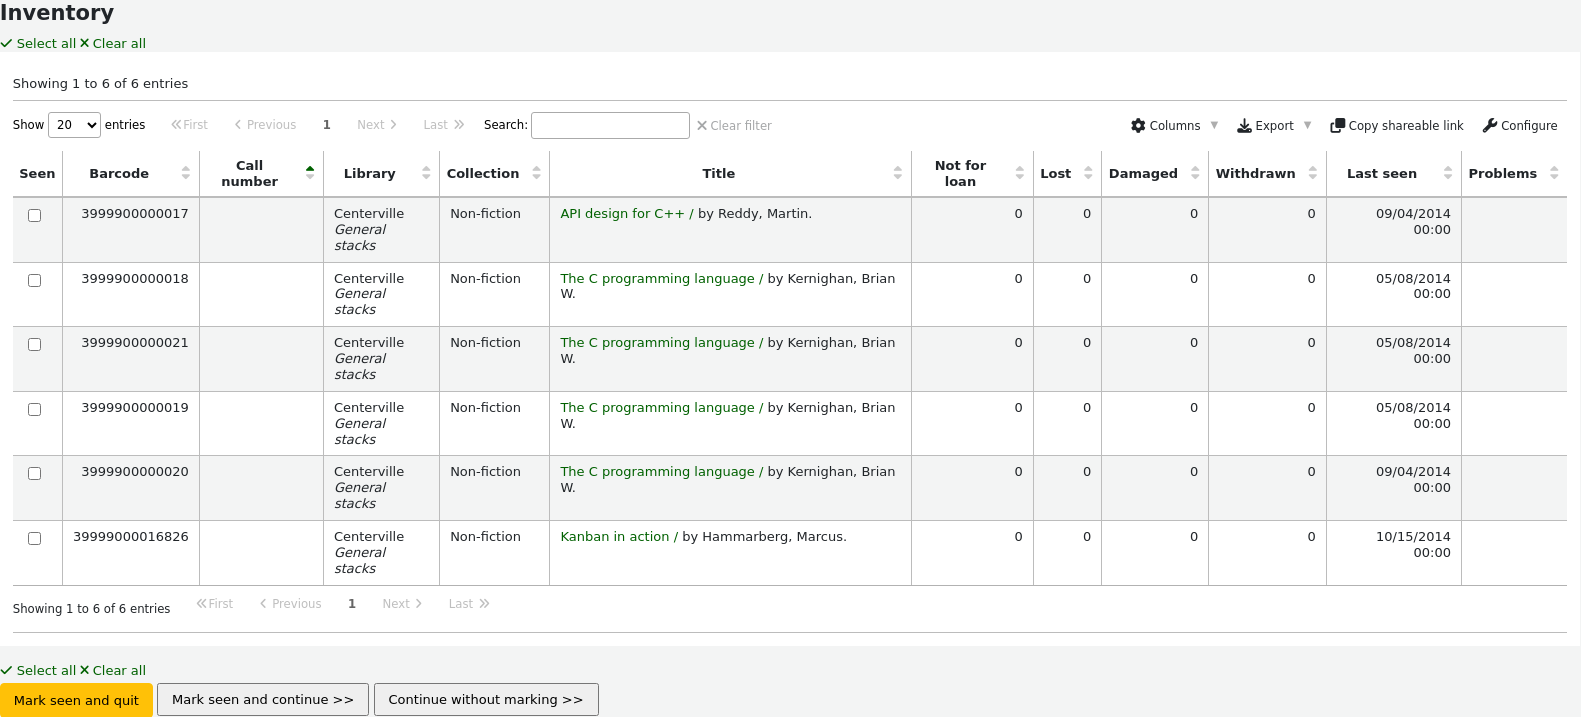Open C programming language link for barcode 3999900000019

coord(662,408)
